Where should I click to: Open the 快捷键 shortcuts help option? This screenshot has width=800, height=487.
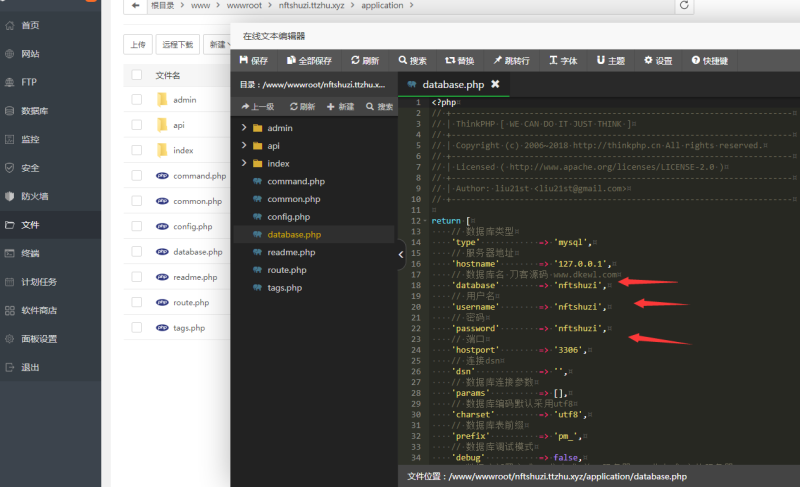click(x=710, y=61)
